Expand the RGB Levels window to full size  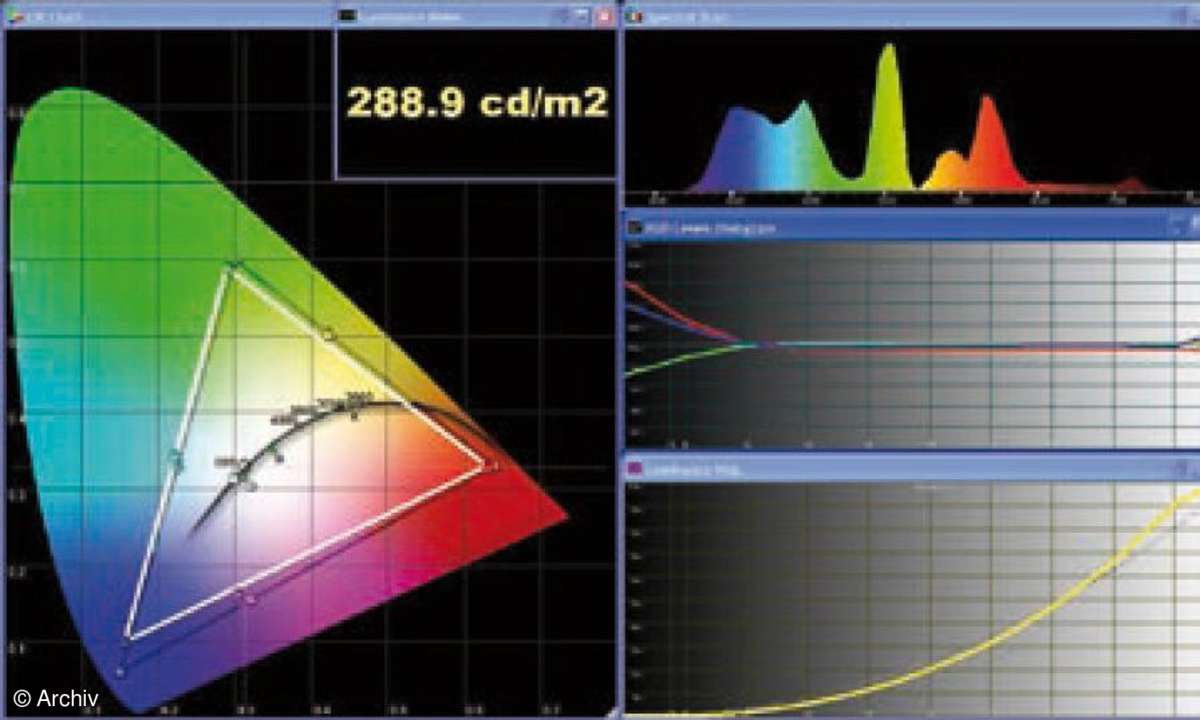tap(1190, 222)
